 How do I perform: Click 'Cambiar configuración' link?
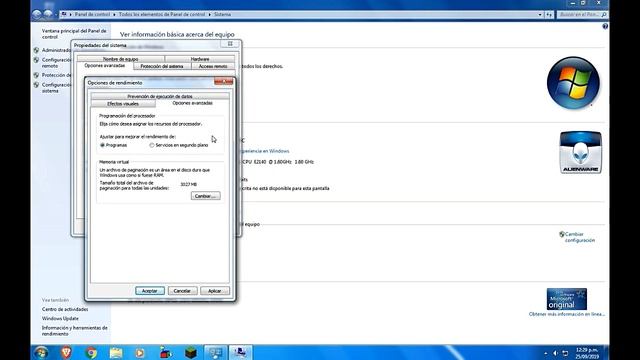[580, 237]
